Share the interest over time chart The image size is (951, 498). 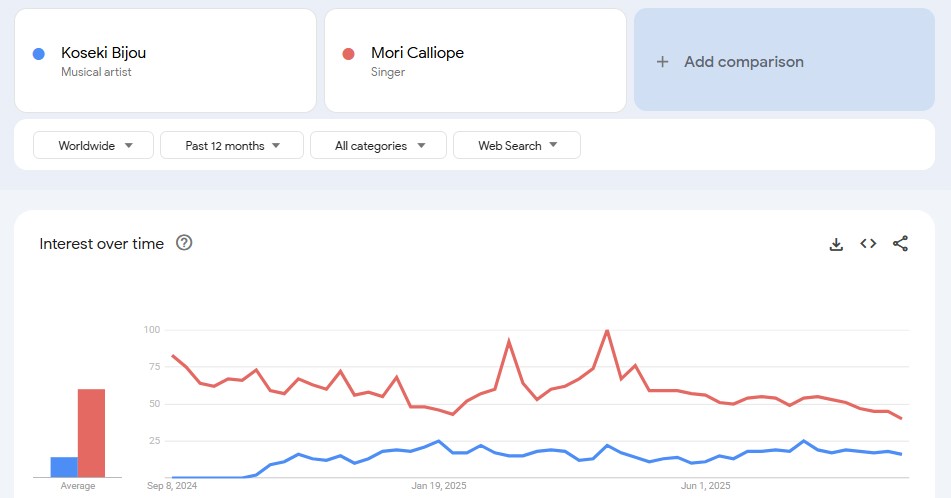tap(900, 244)
